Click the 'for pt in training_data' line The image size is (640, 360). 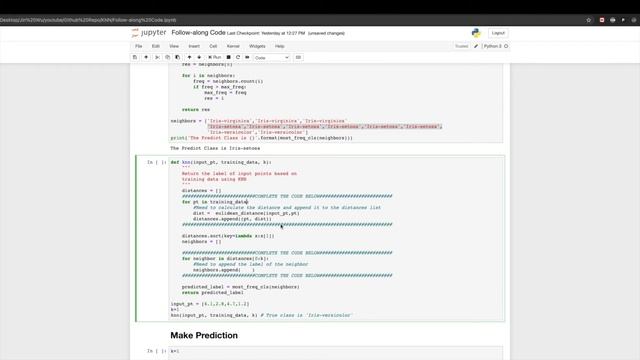pyautogui.click(x=215, y=202)
